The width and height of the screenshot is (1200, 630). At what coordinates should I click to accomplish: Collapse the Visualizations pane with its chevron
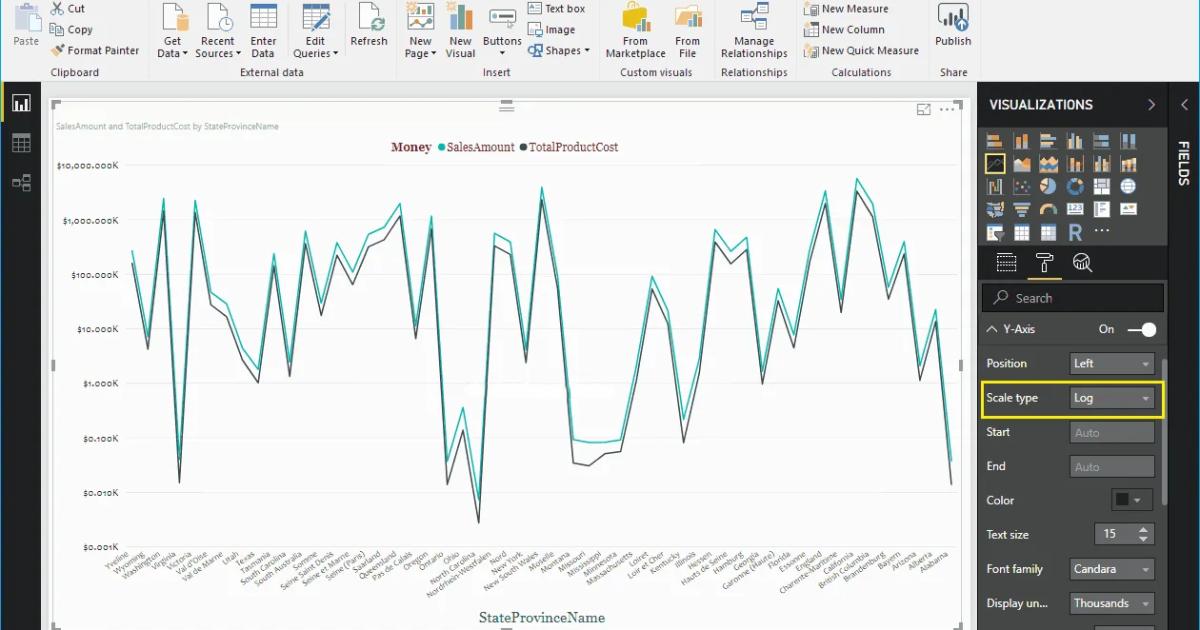click(1150, 104)
